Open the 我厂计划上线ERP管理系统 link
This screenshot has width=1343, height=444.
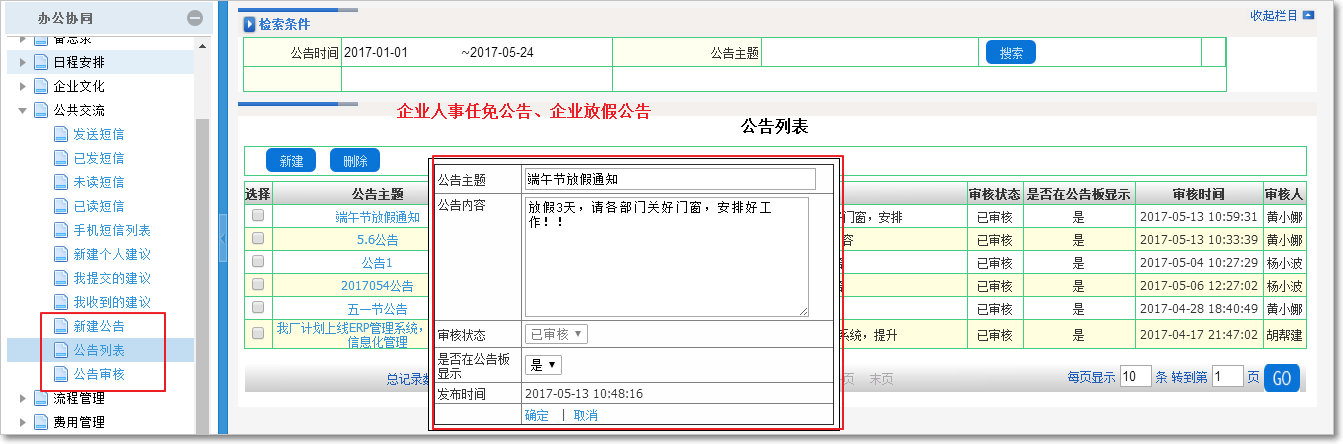coord(350,334)
